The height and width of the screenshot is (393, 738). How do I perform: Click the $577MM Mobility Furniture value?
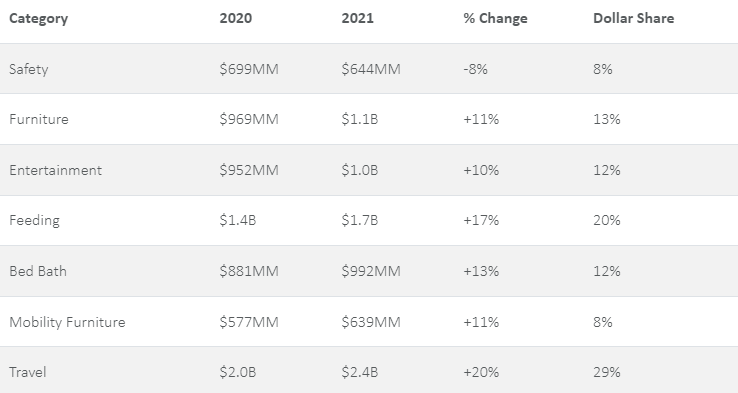point(249,322)
